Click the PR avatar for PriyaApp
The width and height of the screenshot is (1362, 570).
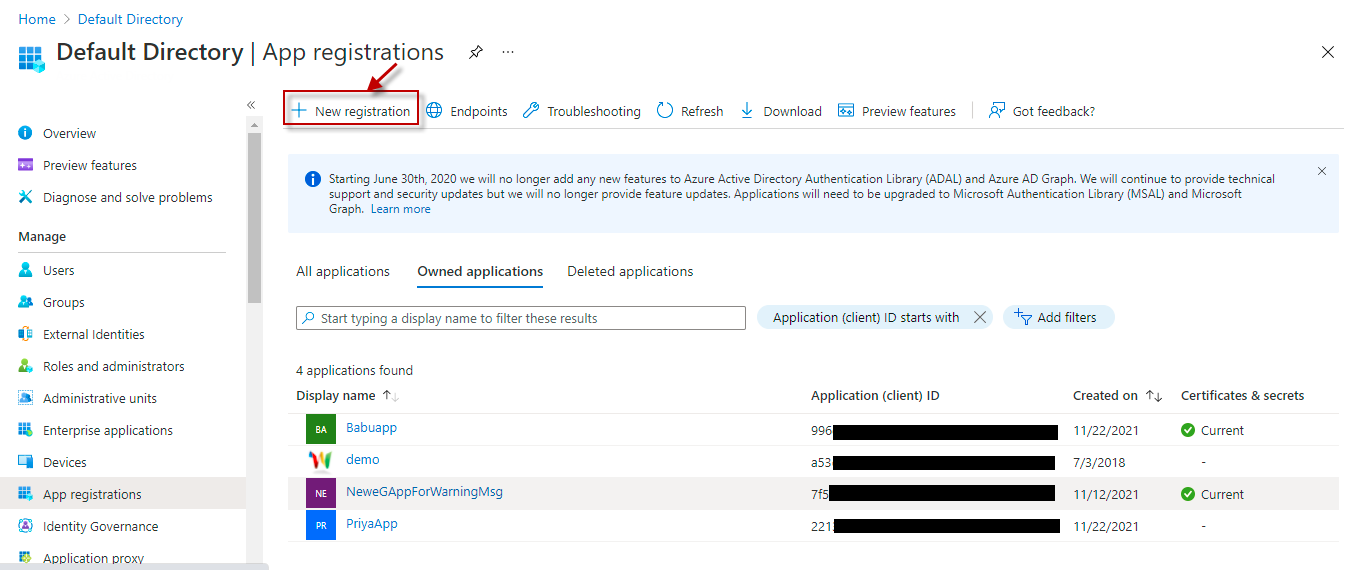321,525
